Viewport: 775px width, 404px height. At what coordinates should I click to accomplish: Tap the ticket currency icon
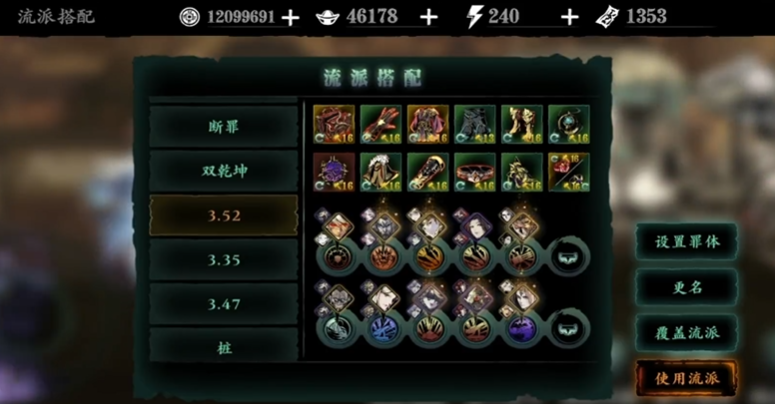607,17
